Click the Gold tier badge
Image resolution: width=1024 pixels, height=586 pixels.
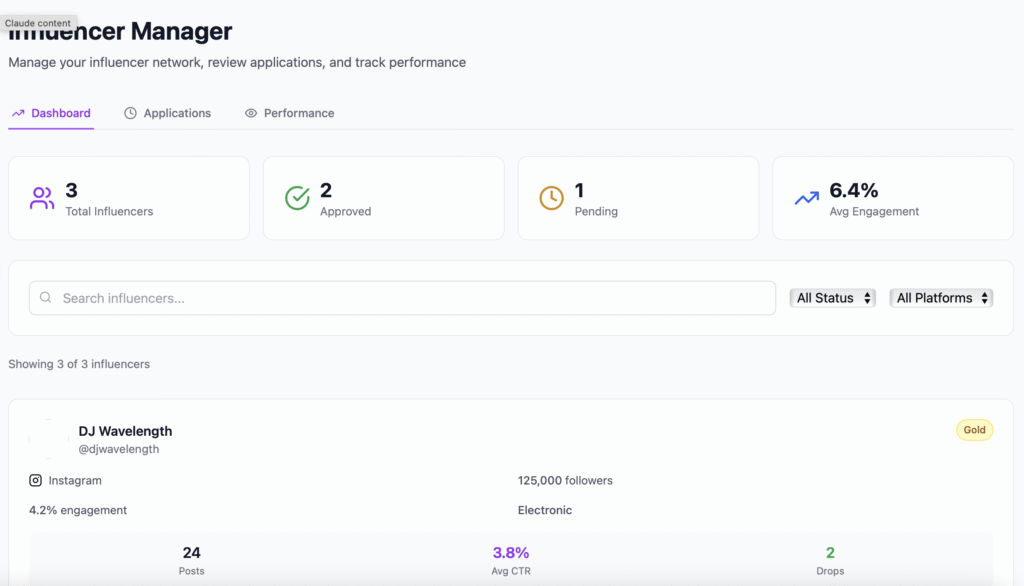tap(974, 430)
